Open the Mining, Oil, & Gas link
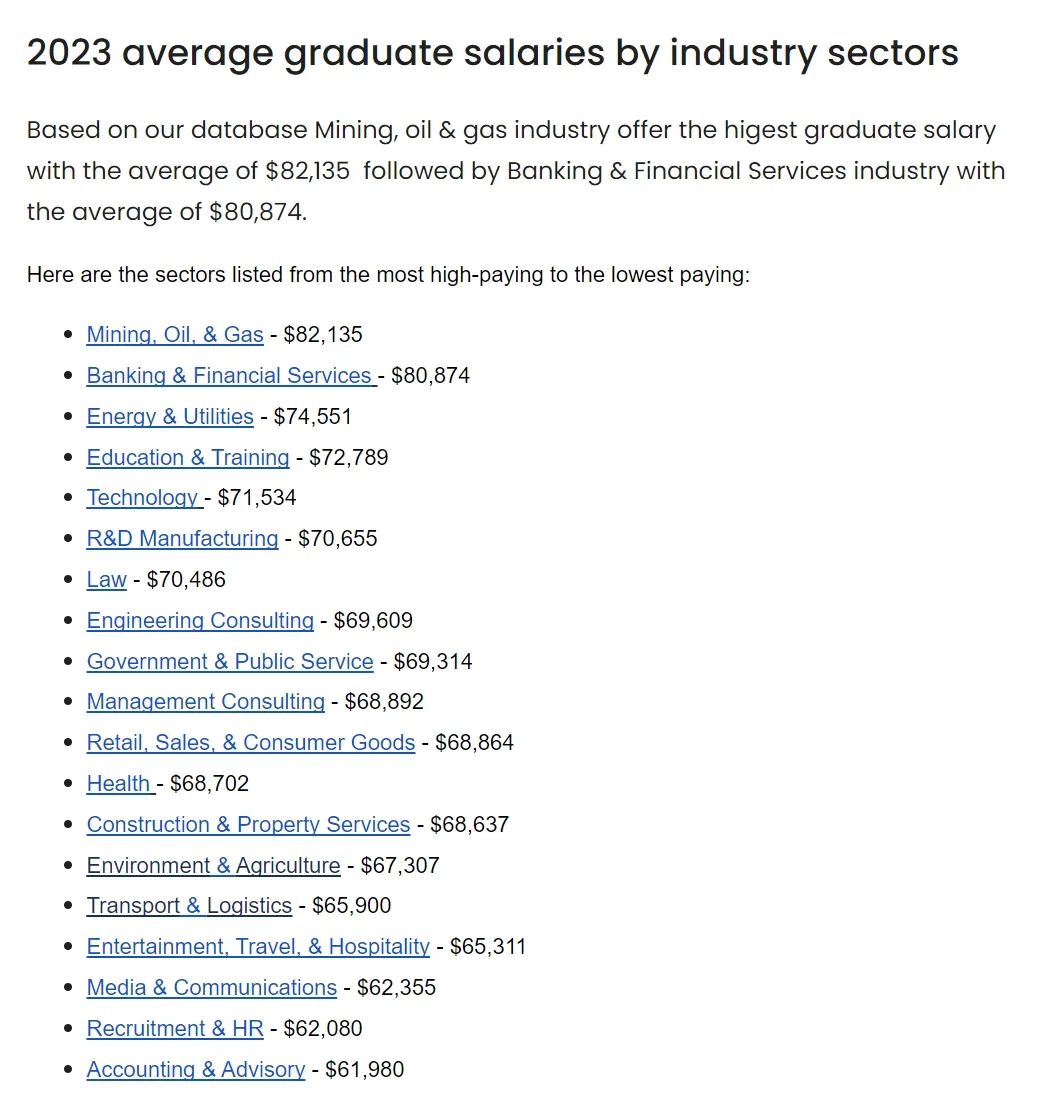 click(175, 335)
